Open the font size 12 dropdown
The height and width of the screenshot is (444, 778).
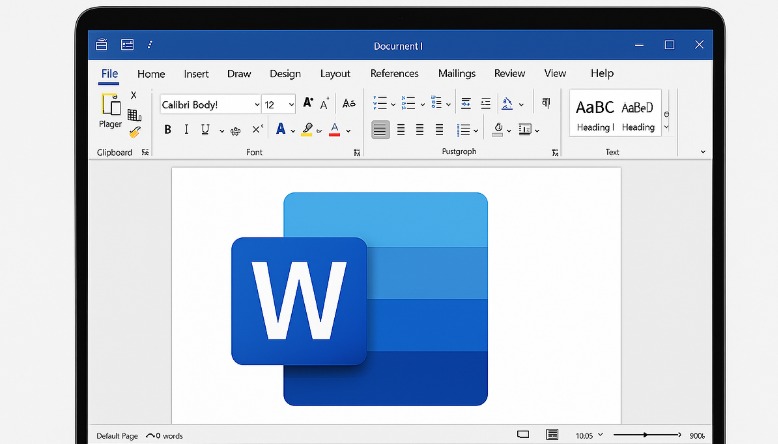coord(291,105)
